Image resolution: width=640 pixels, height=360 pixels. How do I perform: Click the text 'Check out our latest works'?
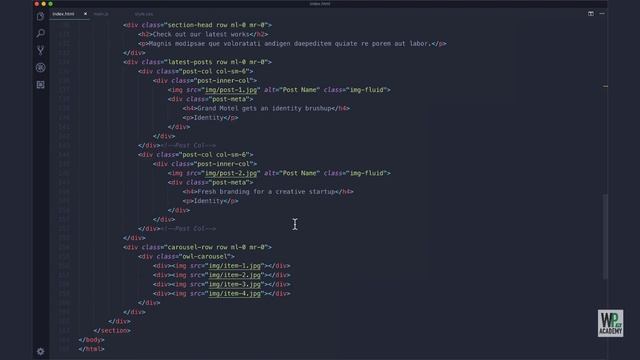200,34
